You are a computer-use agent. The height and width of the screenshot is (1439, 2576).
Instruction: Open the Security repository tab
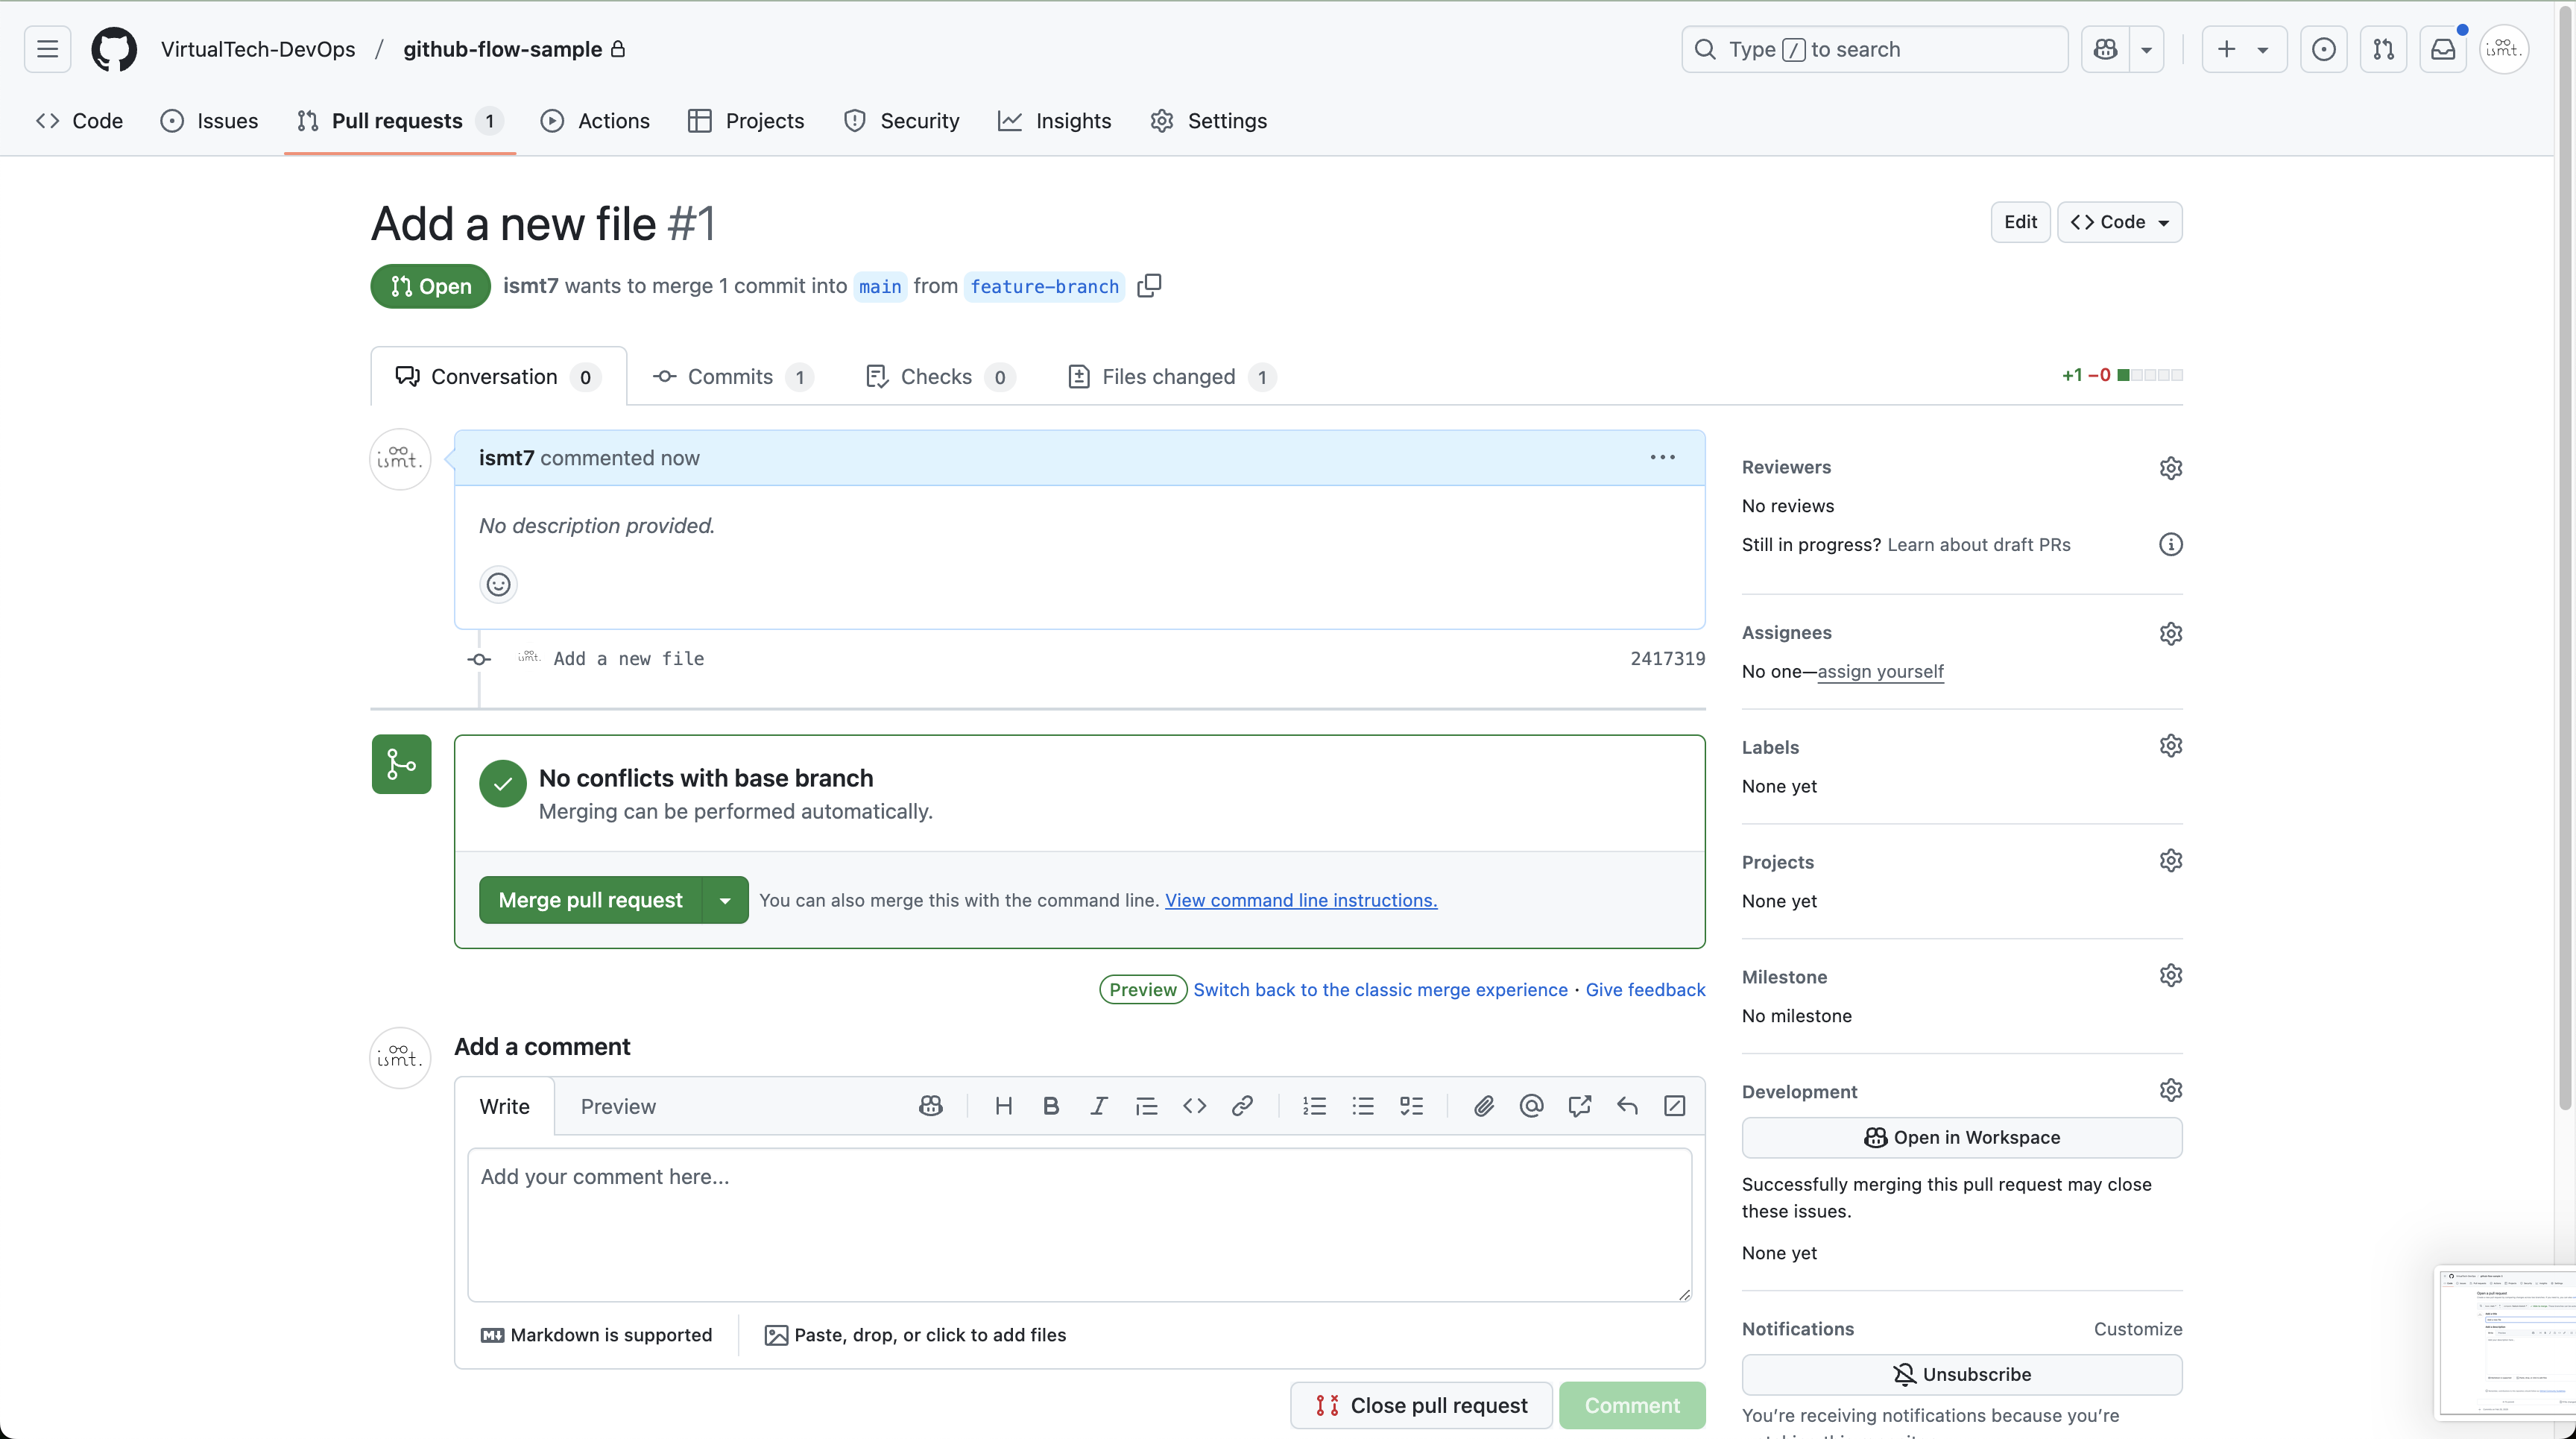pyautogui.click(x=902, y=121)
